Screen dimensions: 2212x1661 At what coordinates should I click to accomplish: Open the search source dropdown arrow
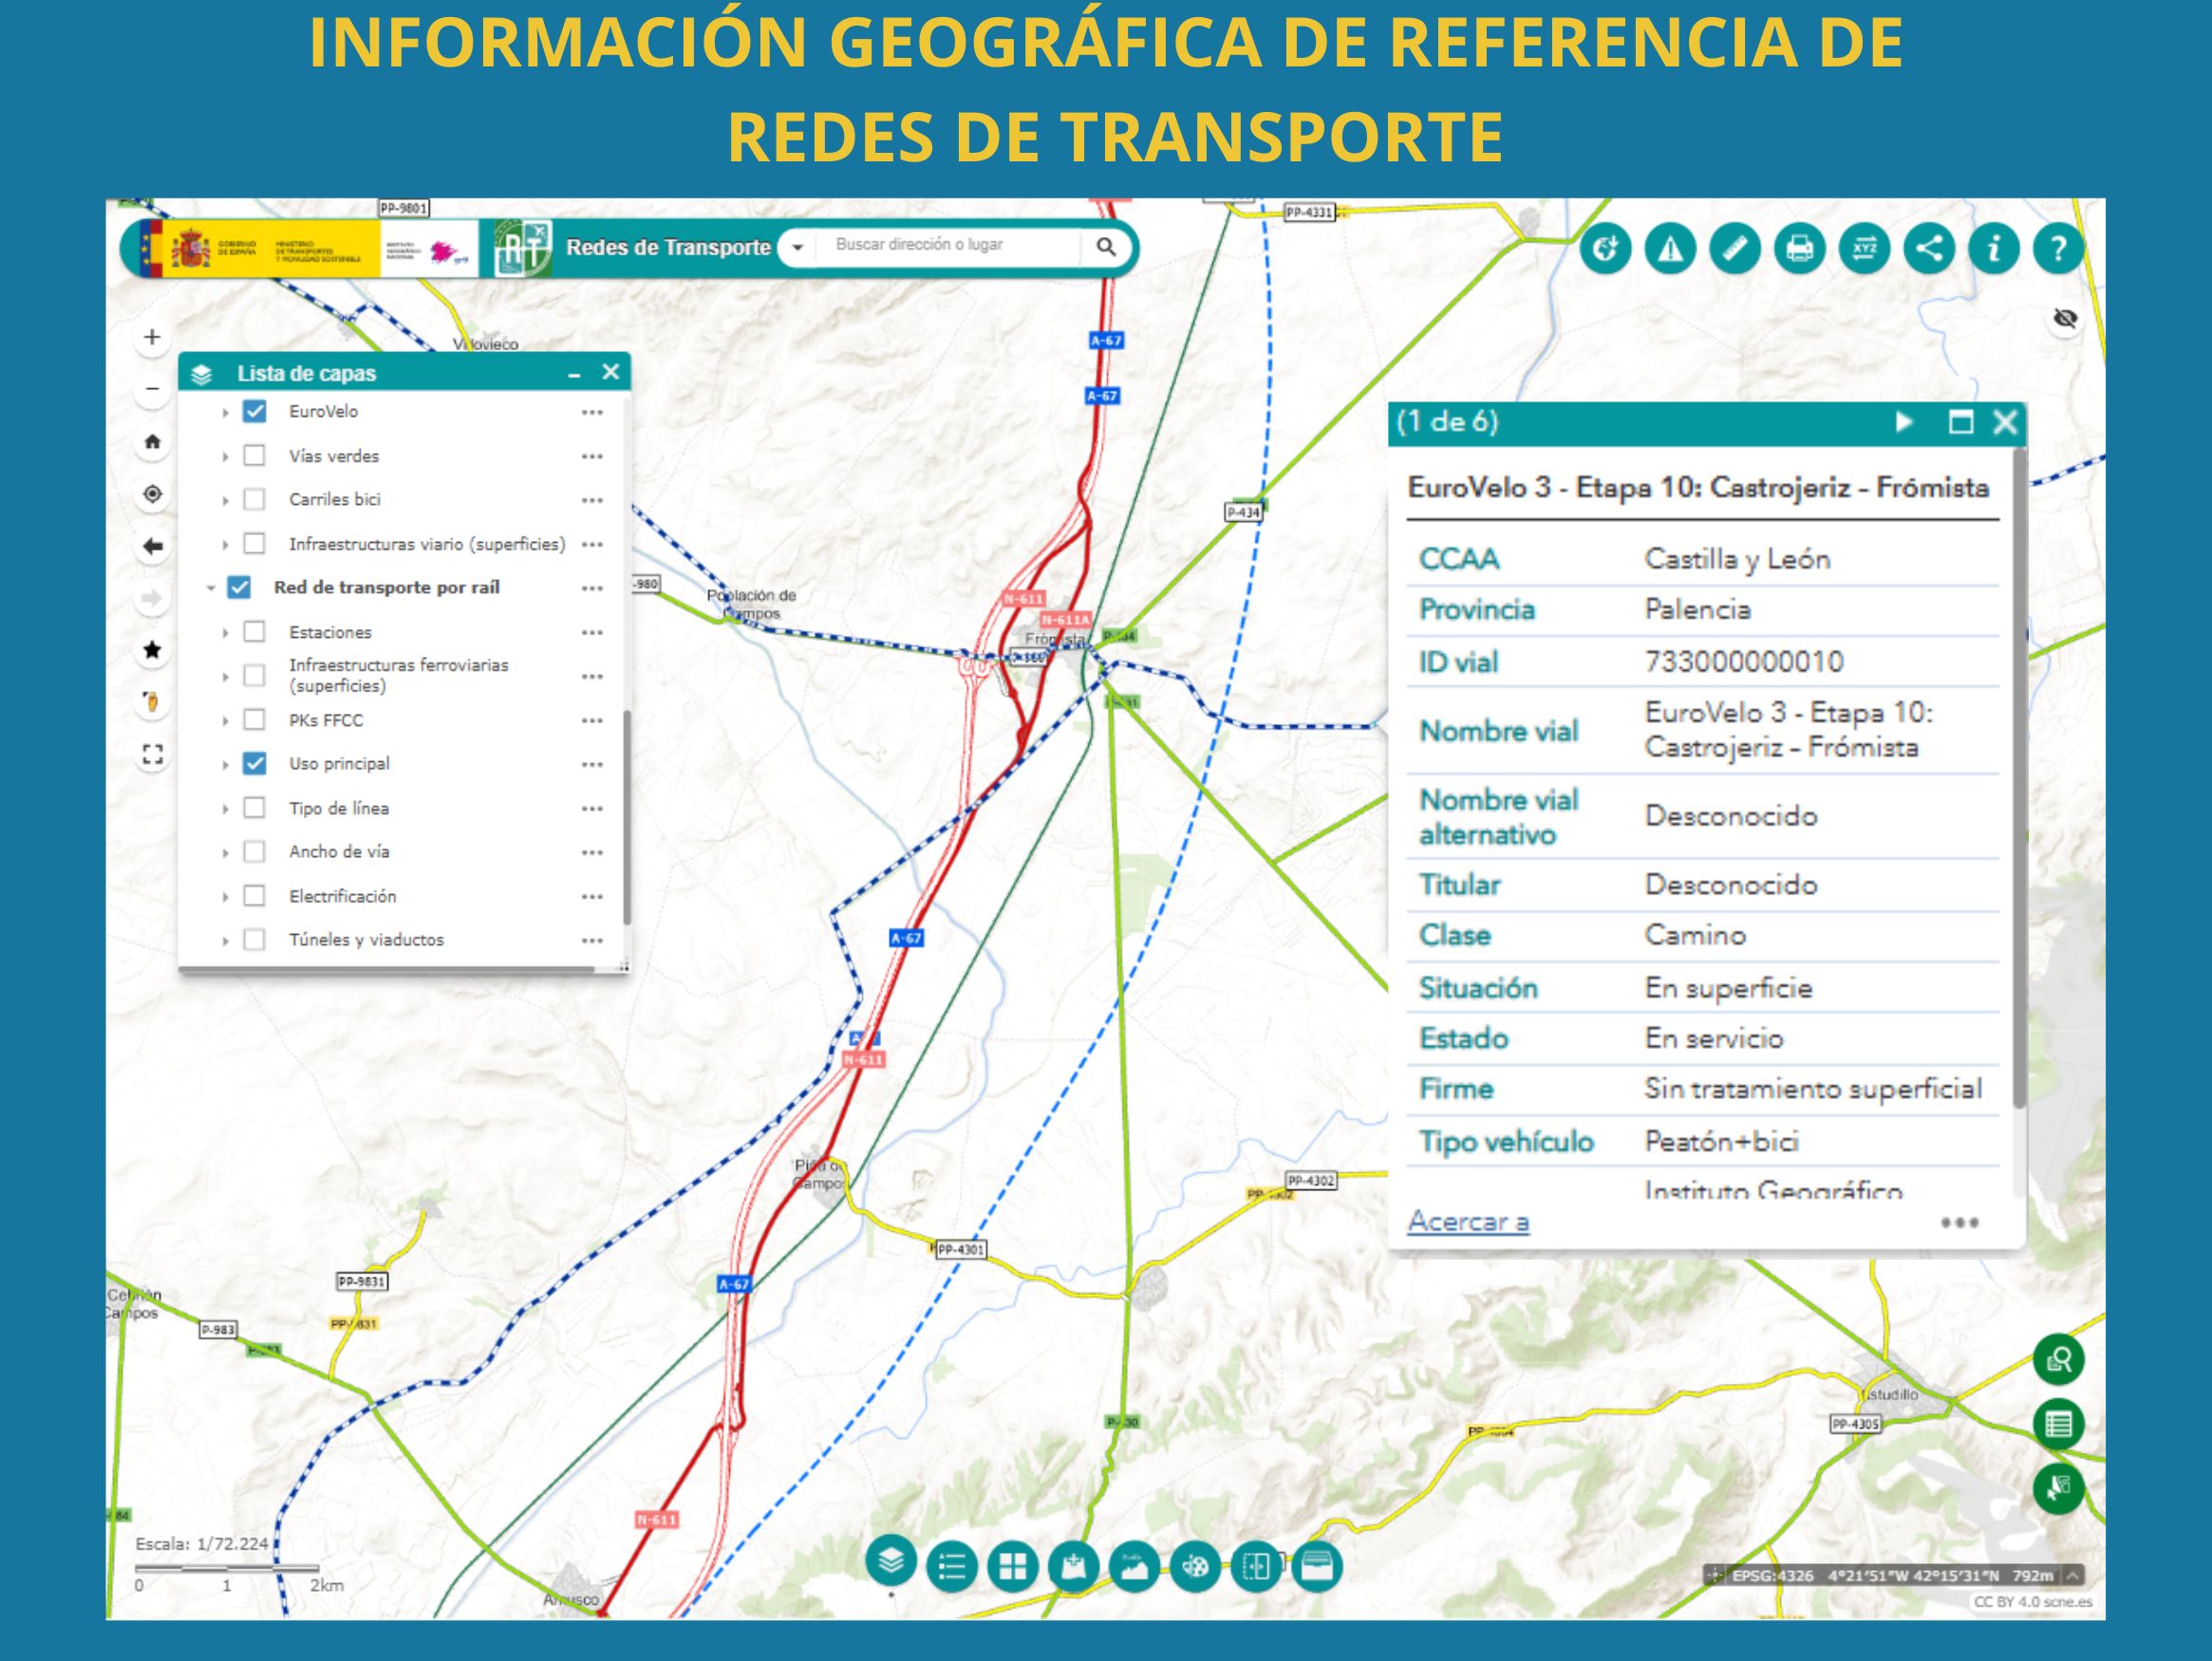(797, 247)
